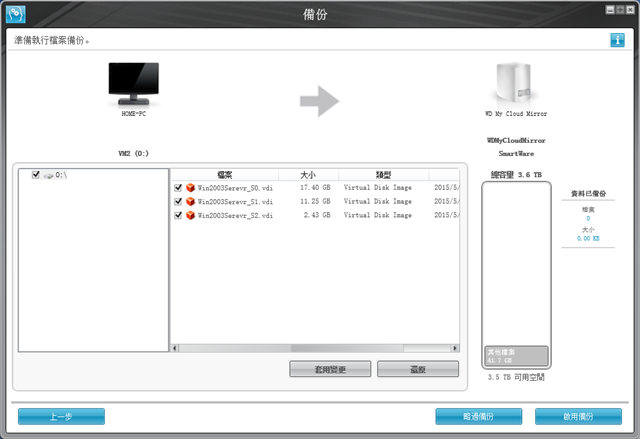Sort by the 大小 column header
Viewport: 640px width, 439px height.
click(x=308, y=175)
